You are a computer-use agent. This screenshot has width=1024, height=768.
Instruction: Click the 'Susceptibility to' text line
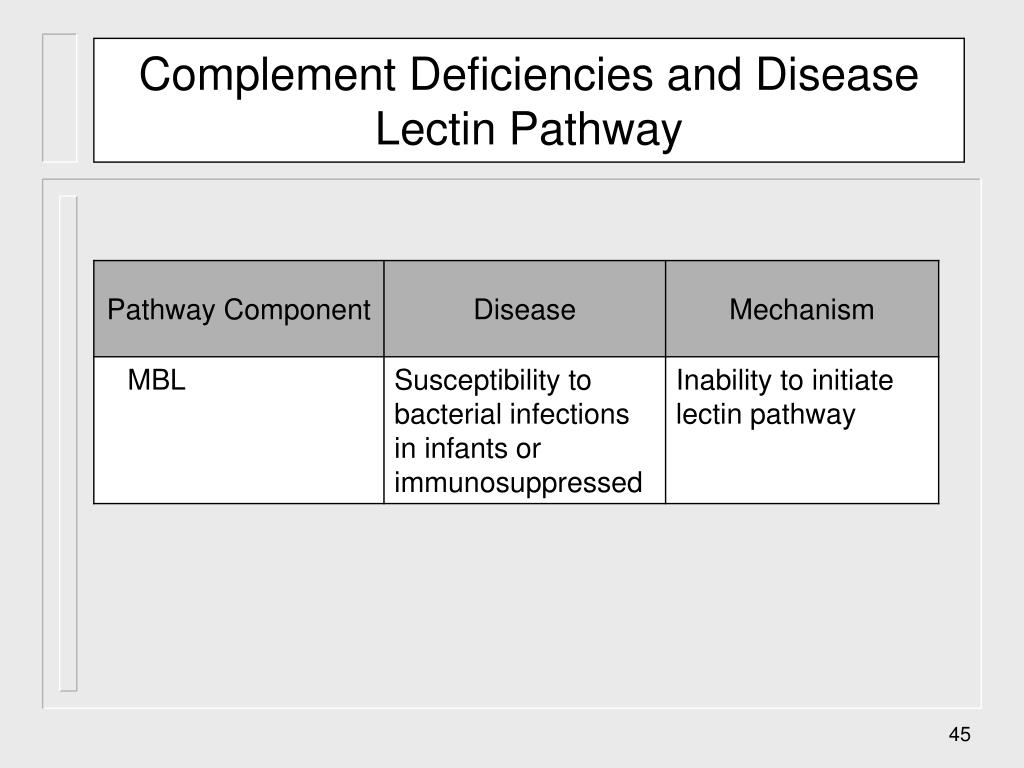[492, 381]
